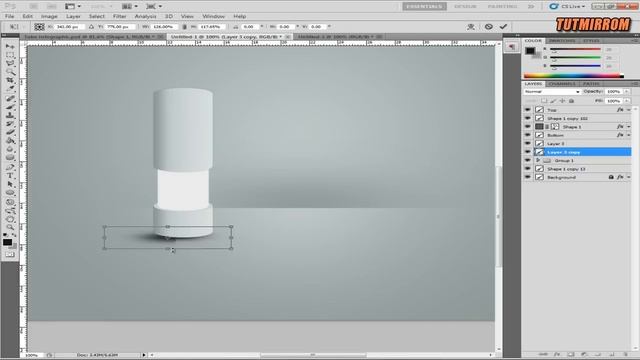640x360 pixels.
Task: Select the Design workspace button
Action: click(x=465, y=6)
